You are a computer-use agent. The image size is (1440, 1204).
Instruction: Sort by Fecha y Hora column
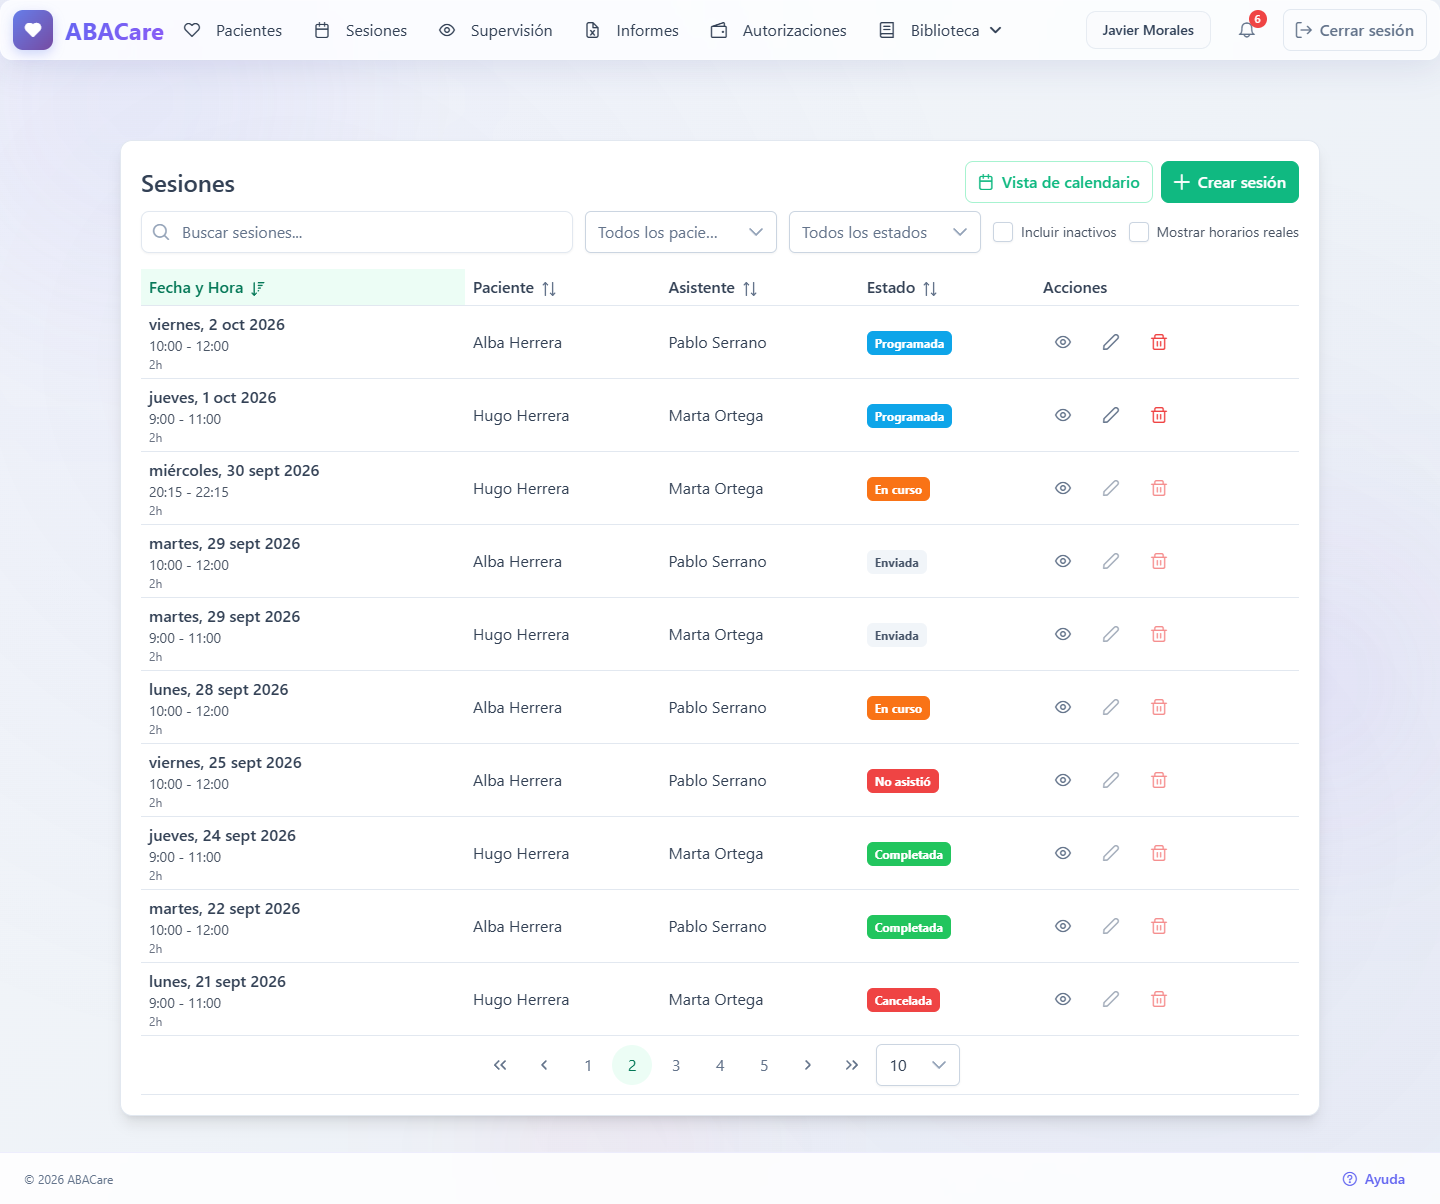(303, 288)
